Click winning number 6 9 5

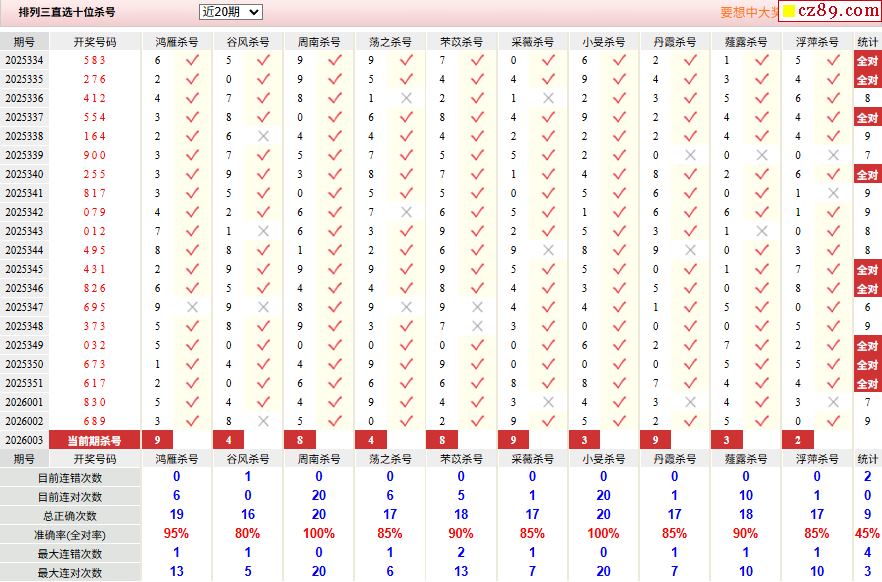tap(94, 307)
